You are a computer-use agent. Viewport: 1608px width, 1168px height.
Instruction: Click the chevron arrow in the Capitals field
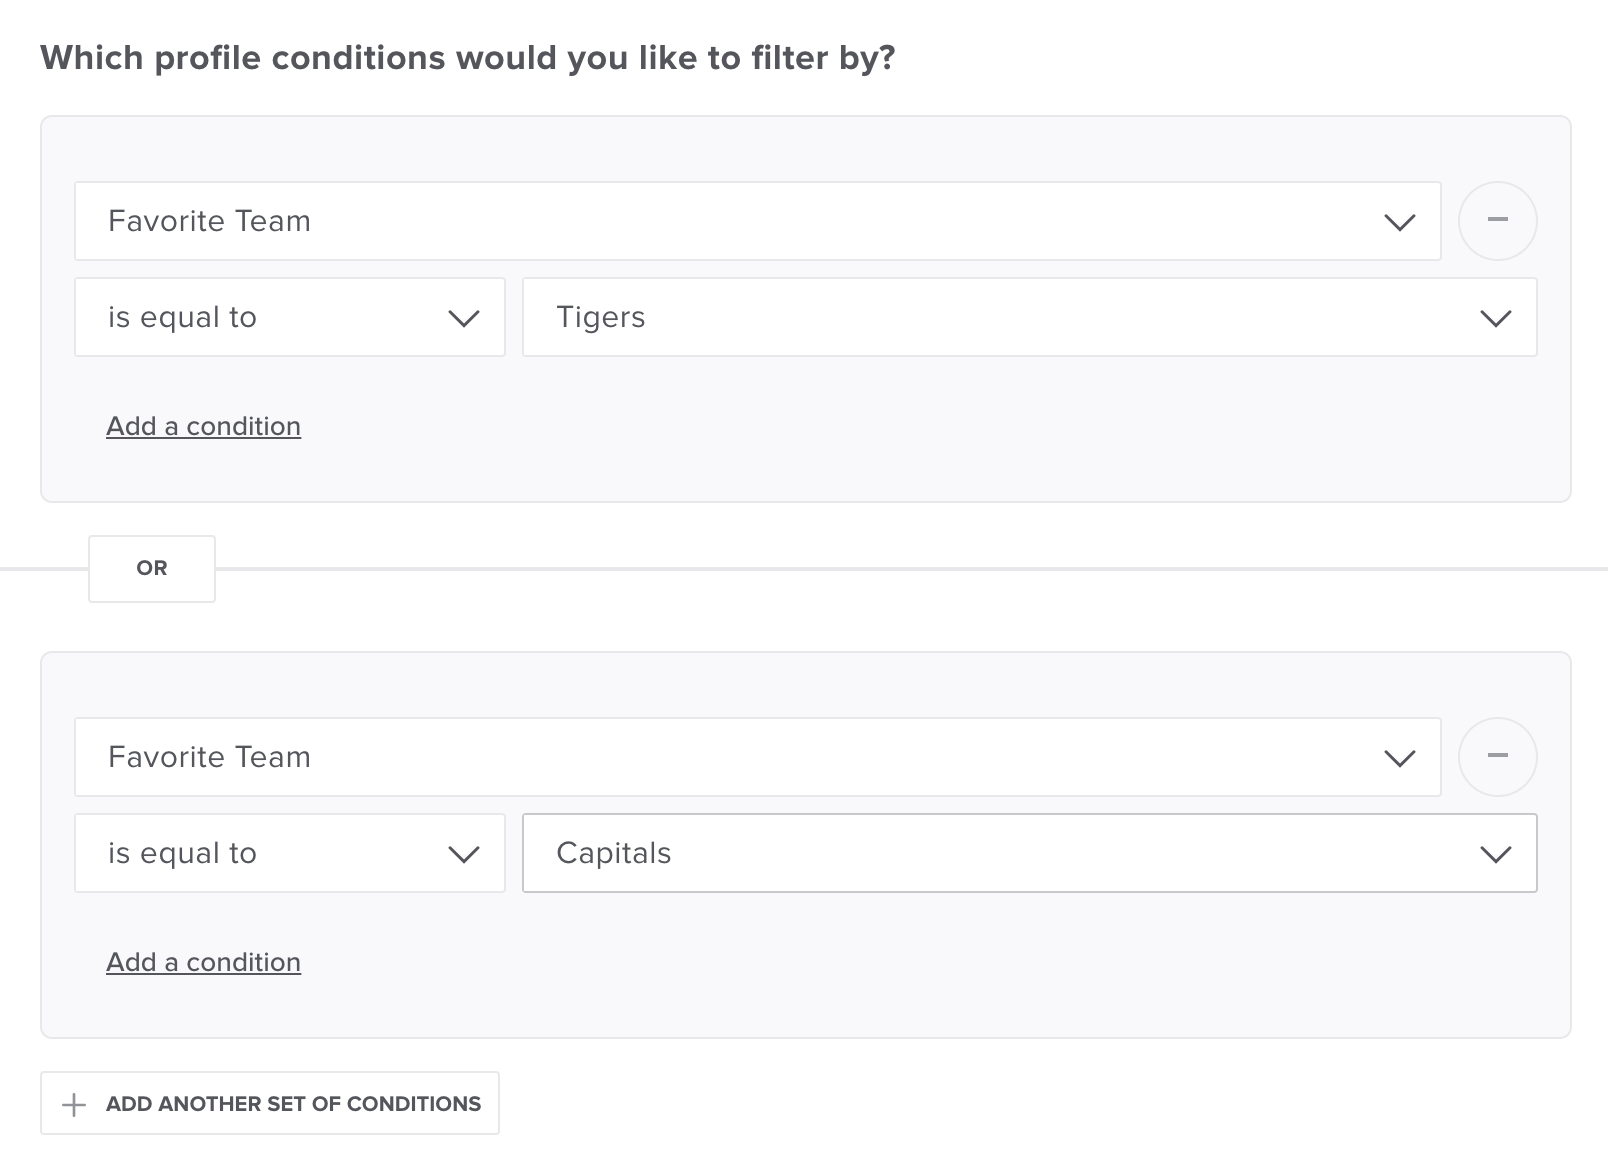1495,854
